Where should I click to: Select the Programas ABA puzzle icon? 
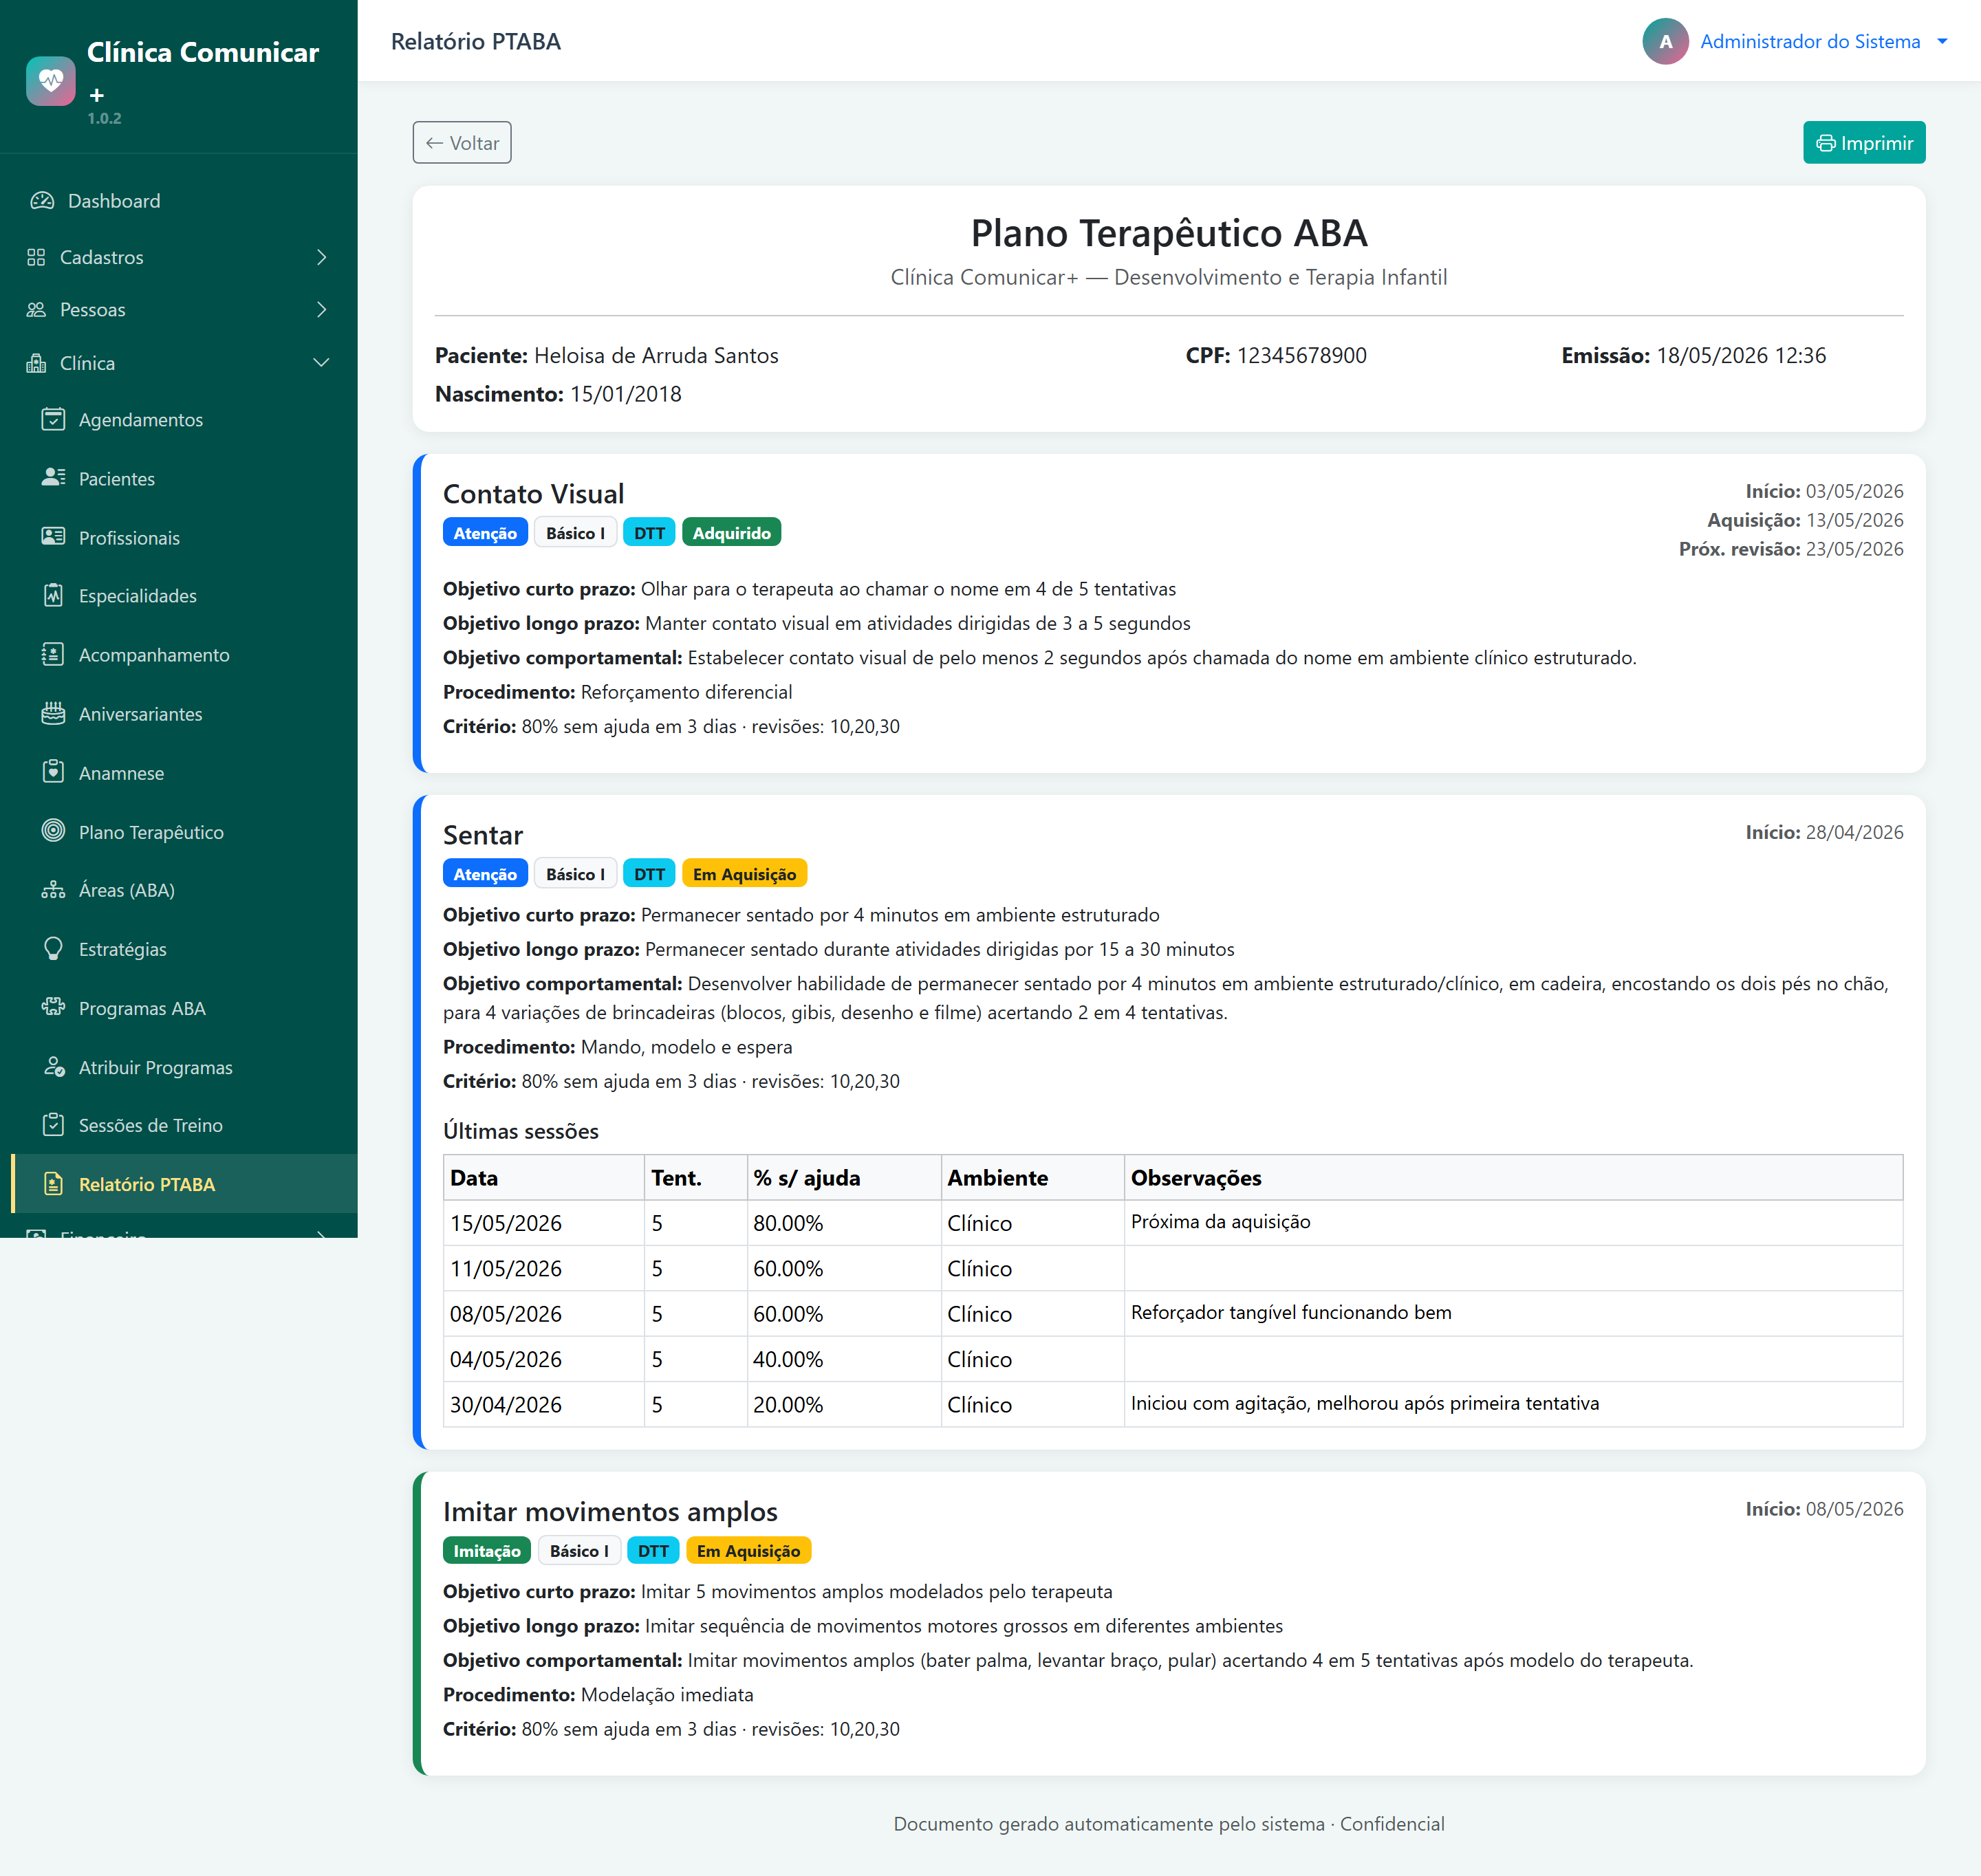(53, 1008)
